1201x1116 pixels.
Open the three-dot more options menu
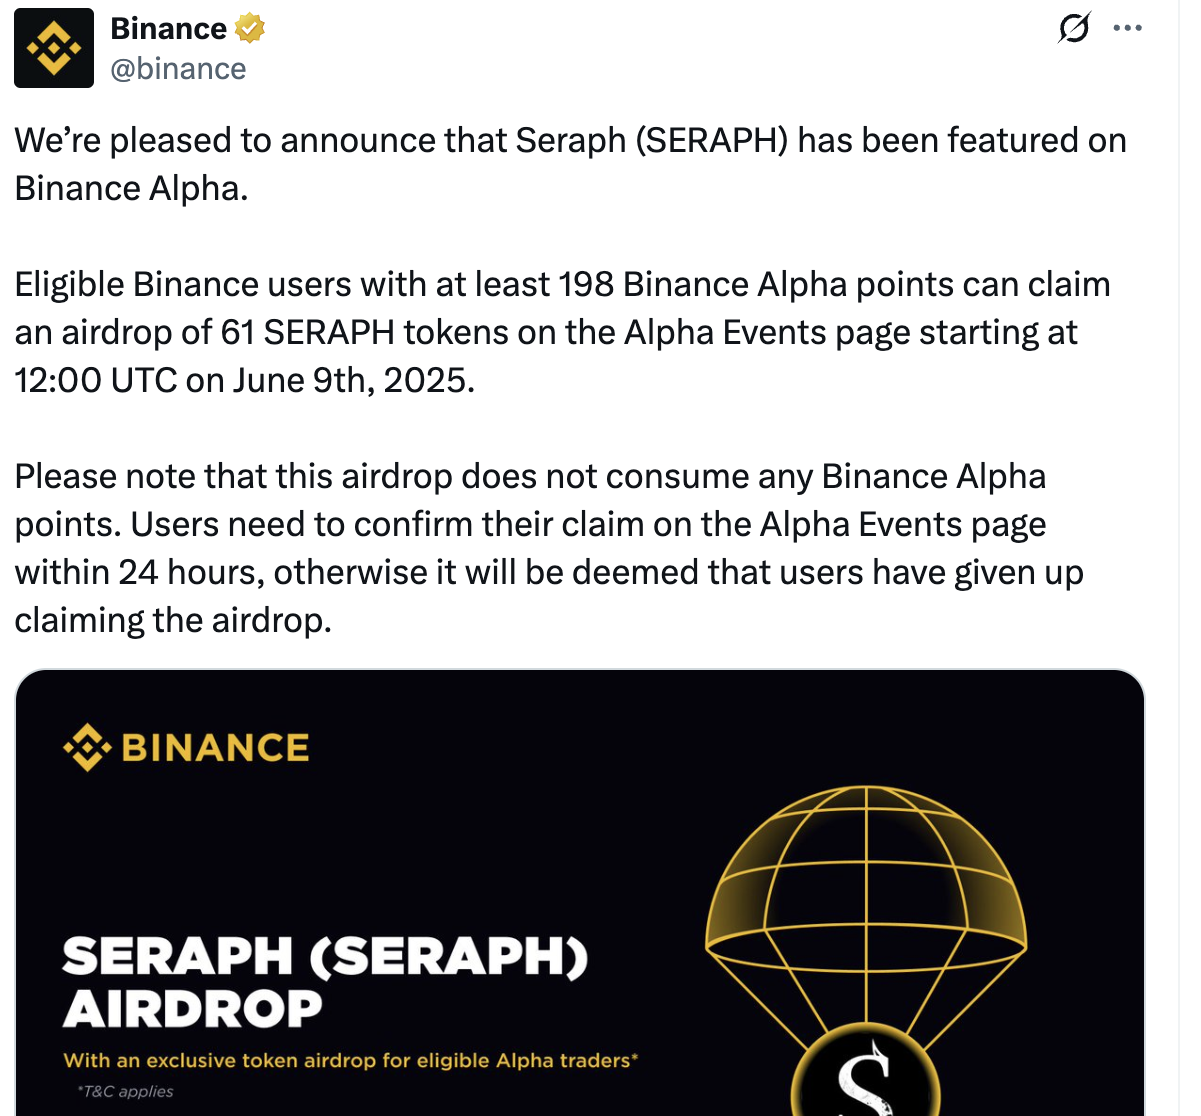1127,28
